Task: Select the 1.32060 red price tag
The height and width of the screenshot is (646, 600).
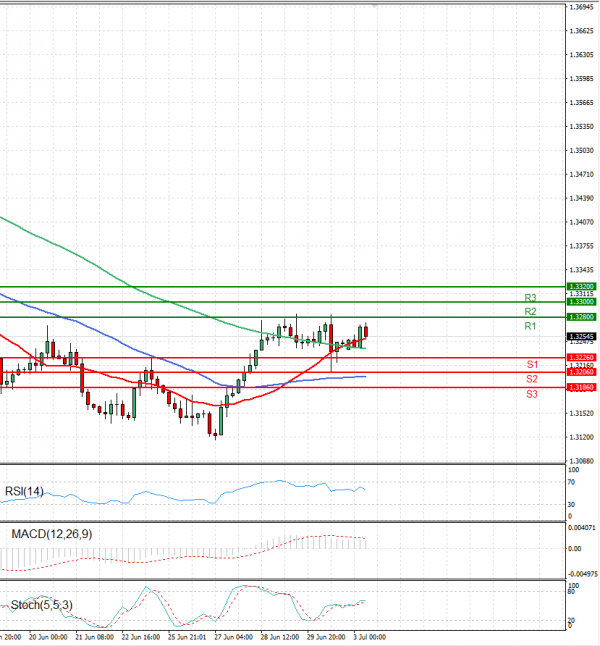Action: (579, 372)
